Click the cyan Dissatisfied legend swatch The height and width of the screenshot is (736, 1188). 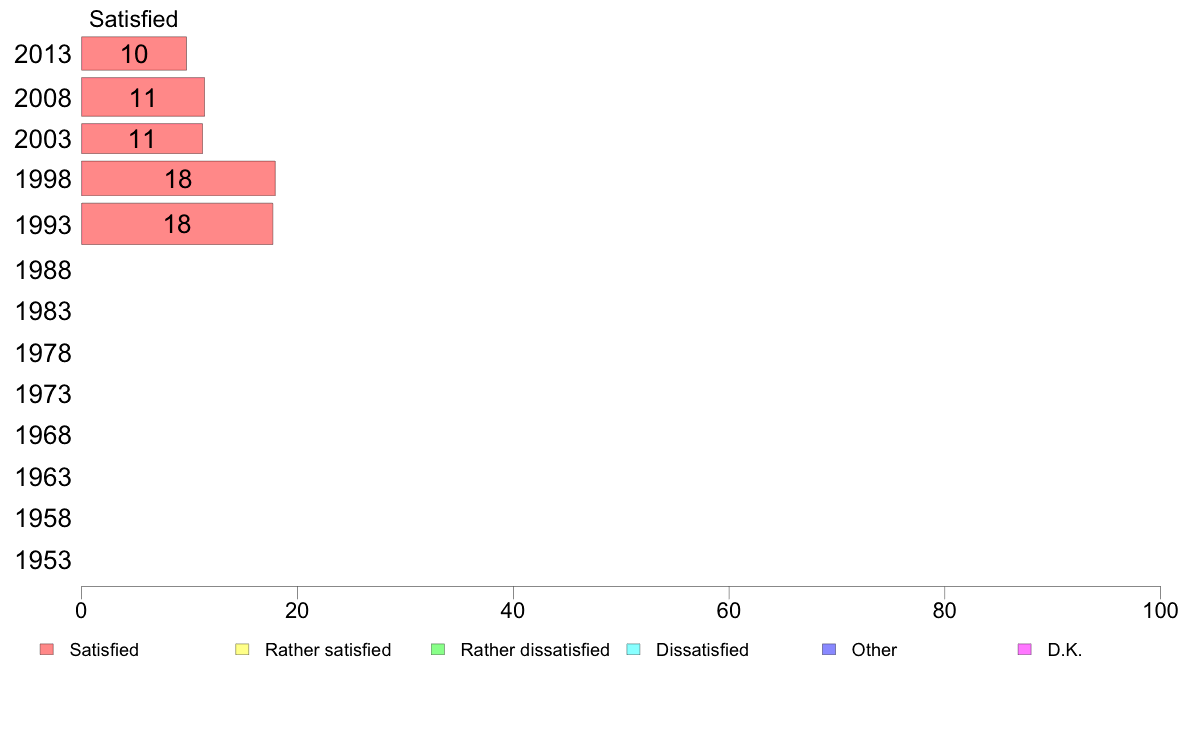click(x=633, y=650)
